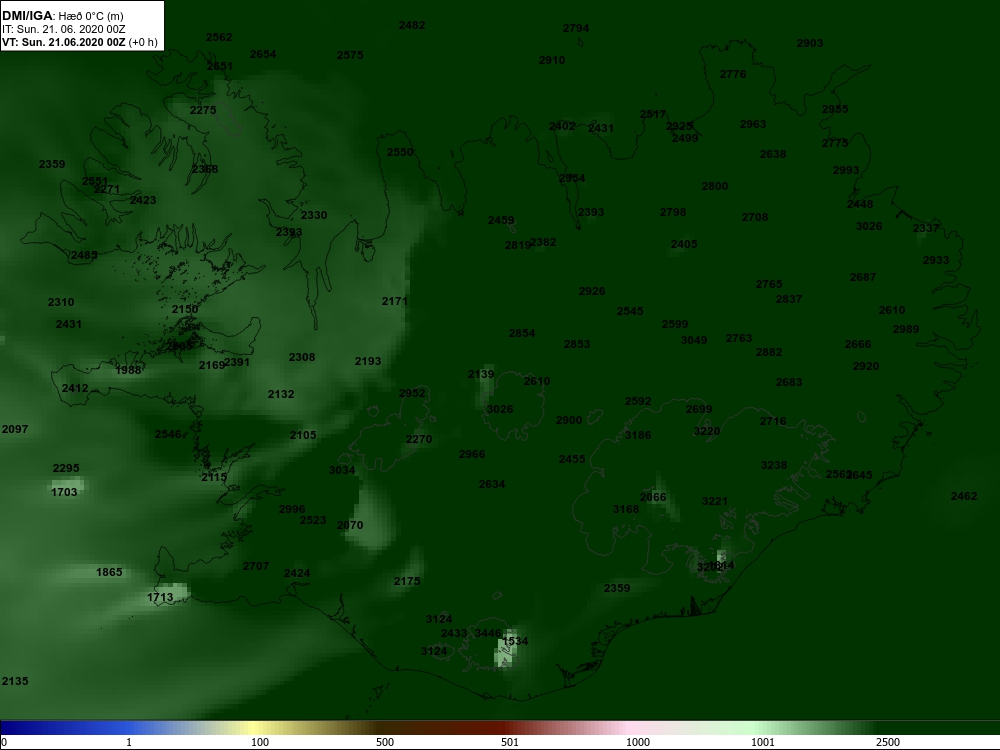Click the map value 3446
The width and height of the screenshot is (1000, 750).
[x=488, y=633]
